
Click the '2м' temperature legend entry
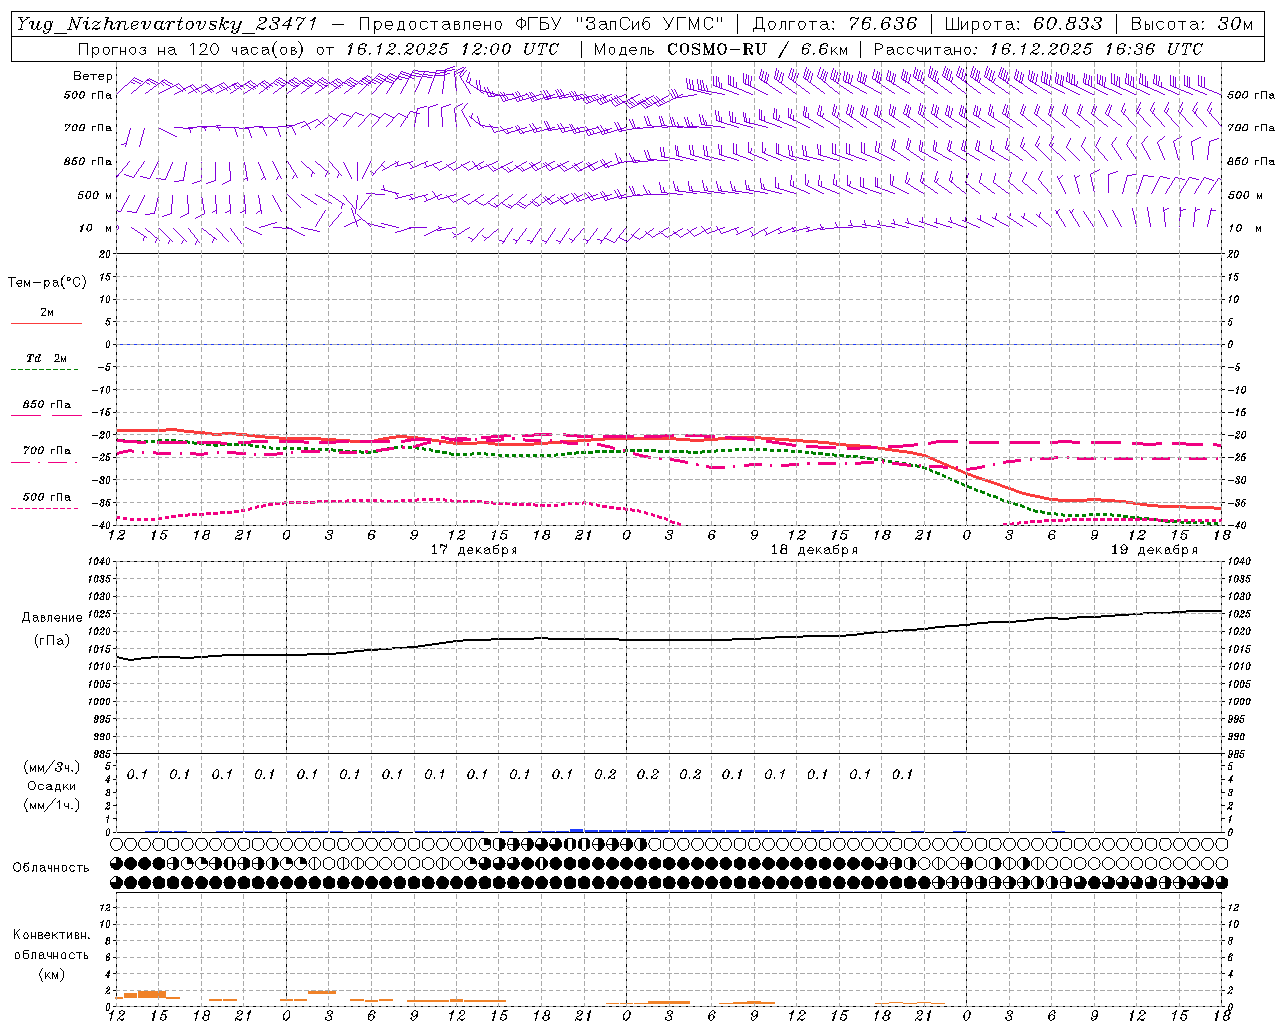point(47,312)
